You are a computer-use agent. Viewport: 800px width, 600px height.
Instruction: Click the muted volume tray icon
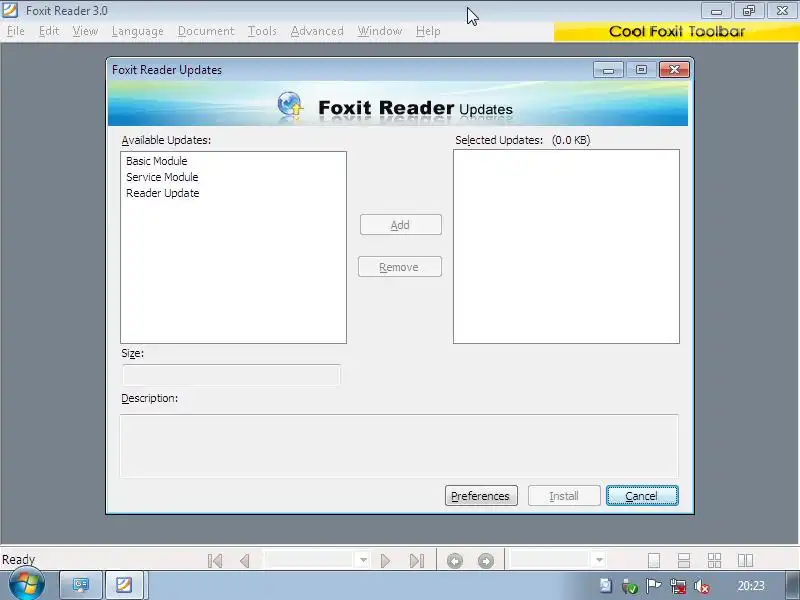tap(702, 586)
